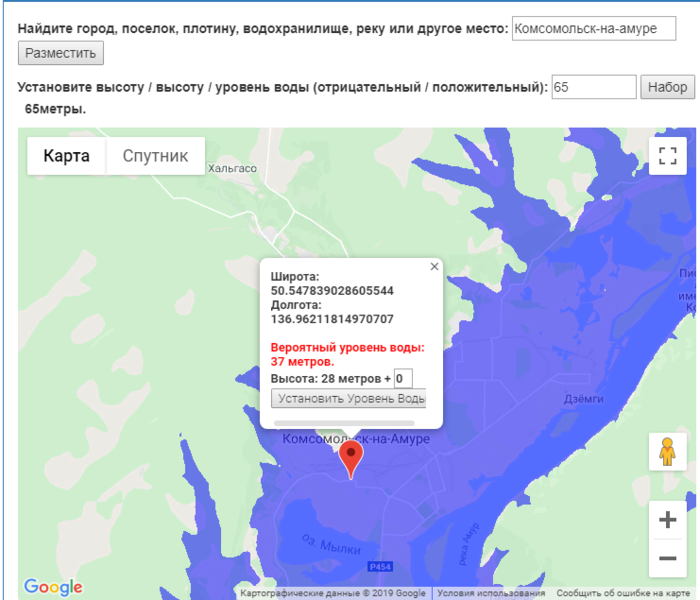The image size is (700, 600).
Task: Close the coordinates info popup
Action: point(434,267)
